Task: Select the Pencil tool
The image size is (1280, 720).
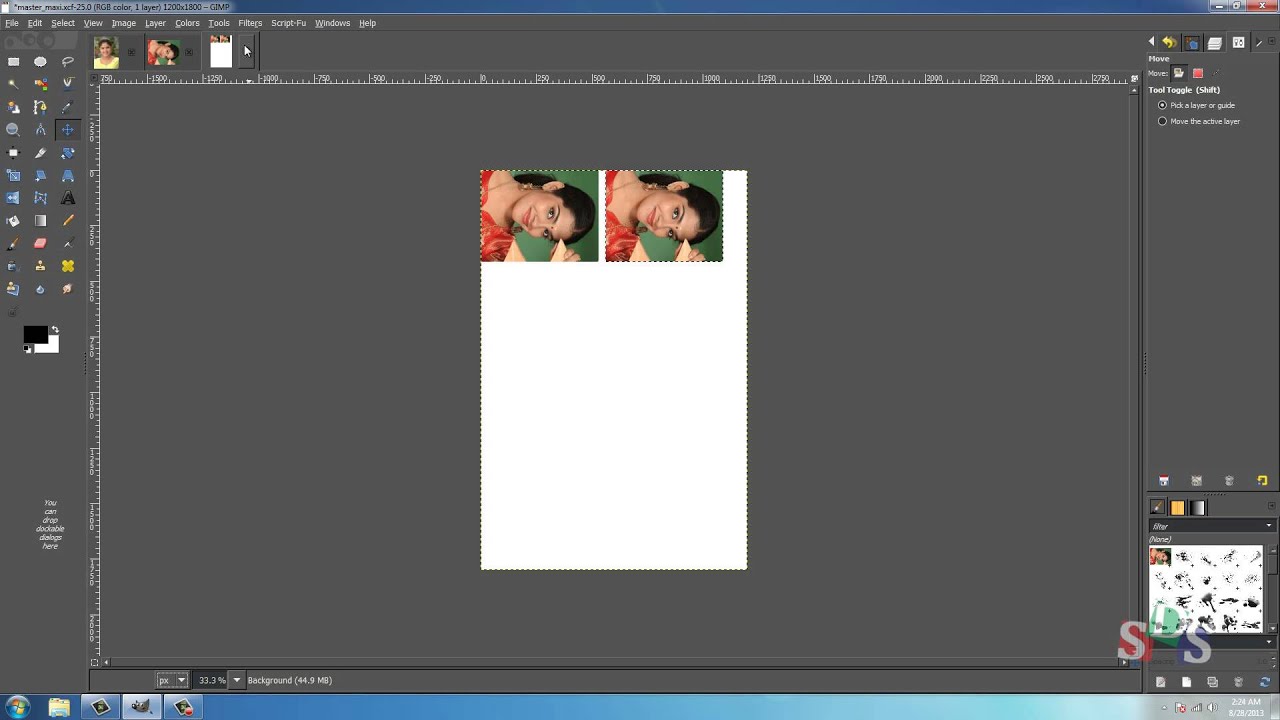Action: pos(68,221)
